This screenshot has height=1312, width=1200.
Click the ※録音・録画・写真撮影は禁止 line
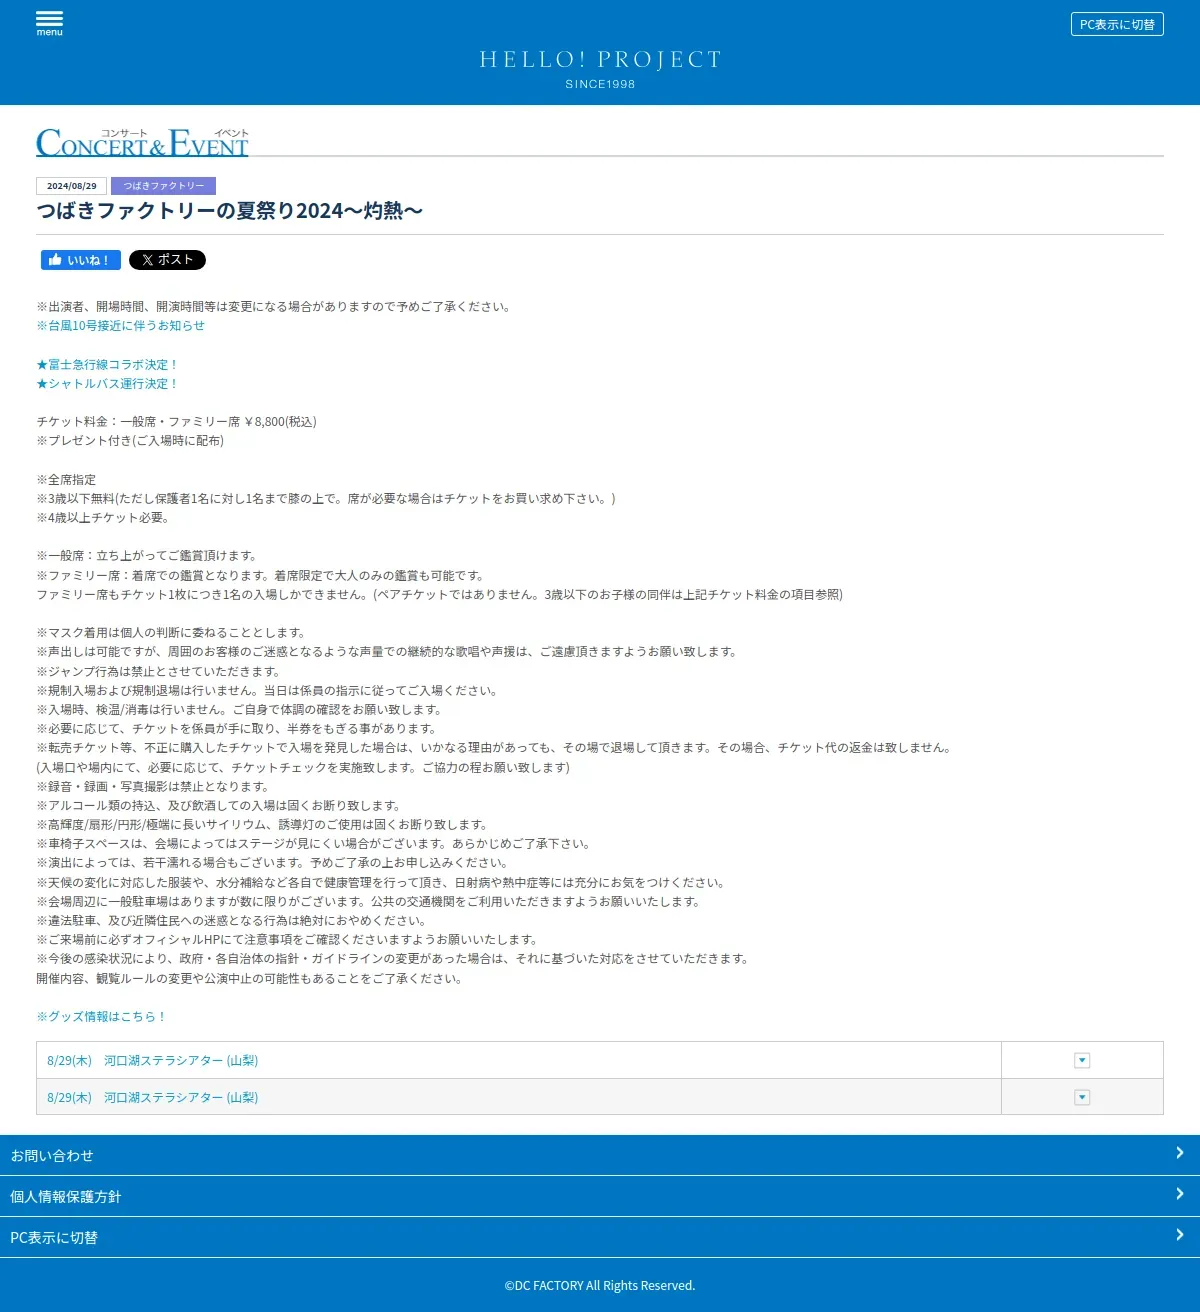[x=153, y=787]
